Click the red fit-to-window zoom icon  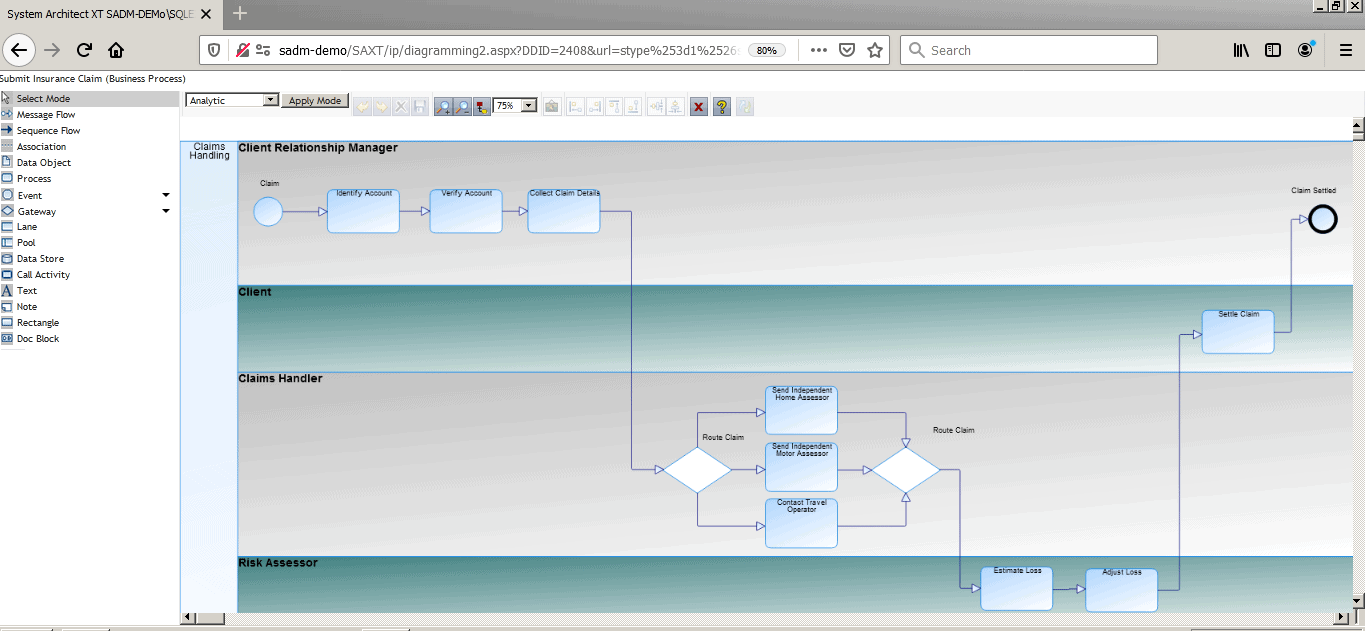coord(482,106)
